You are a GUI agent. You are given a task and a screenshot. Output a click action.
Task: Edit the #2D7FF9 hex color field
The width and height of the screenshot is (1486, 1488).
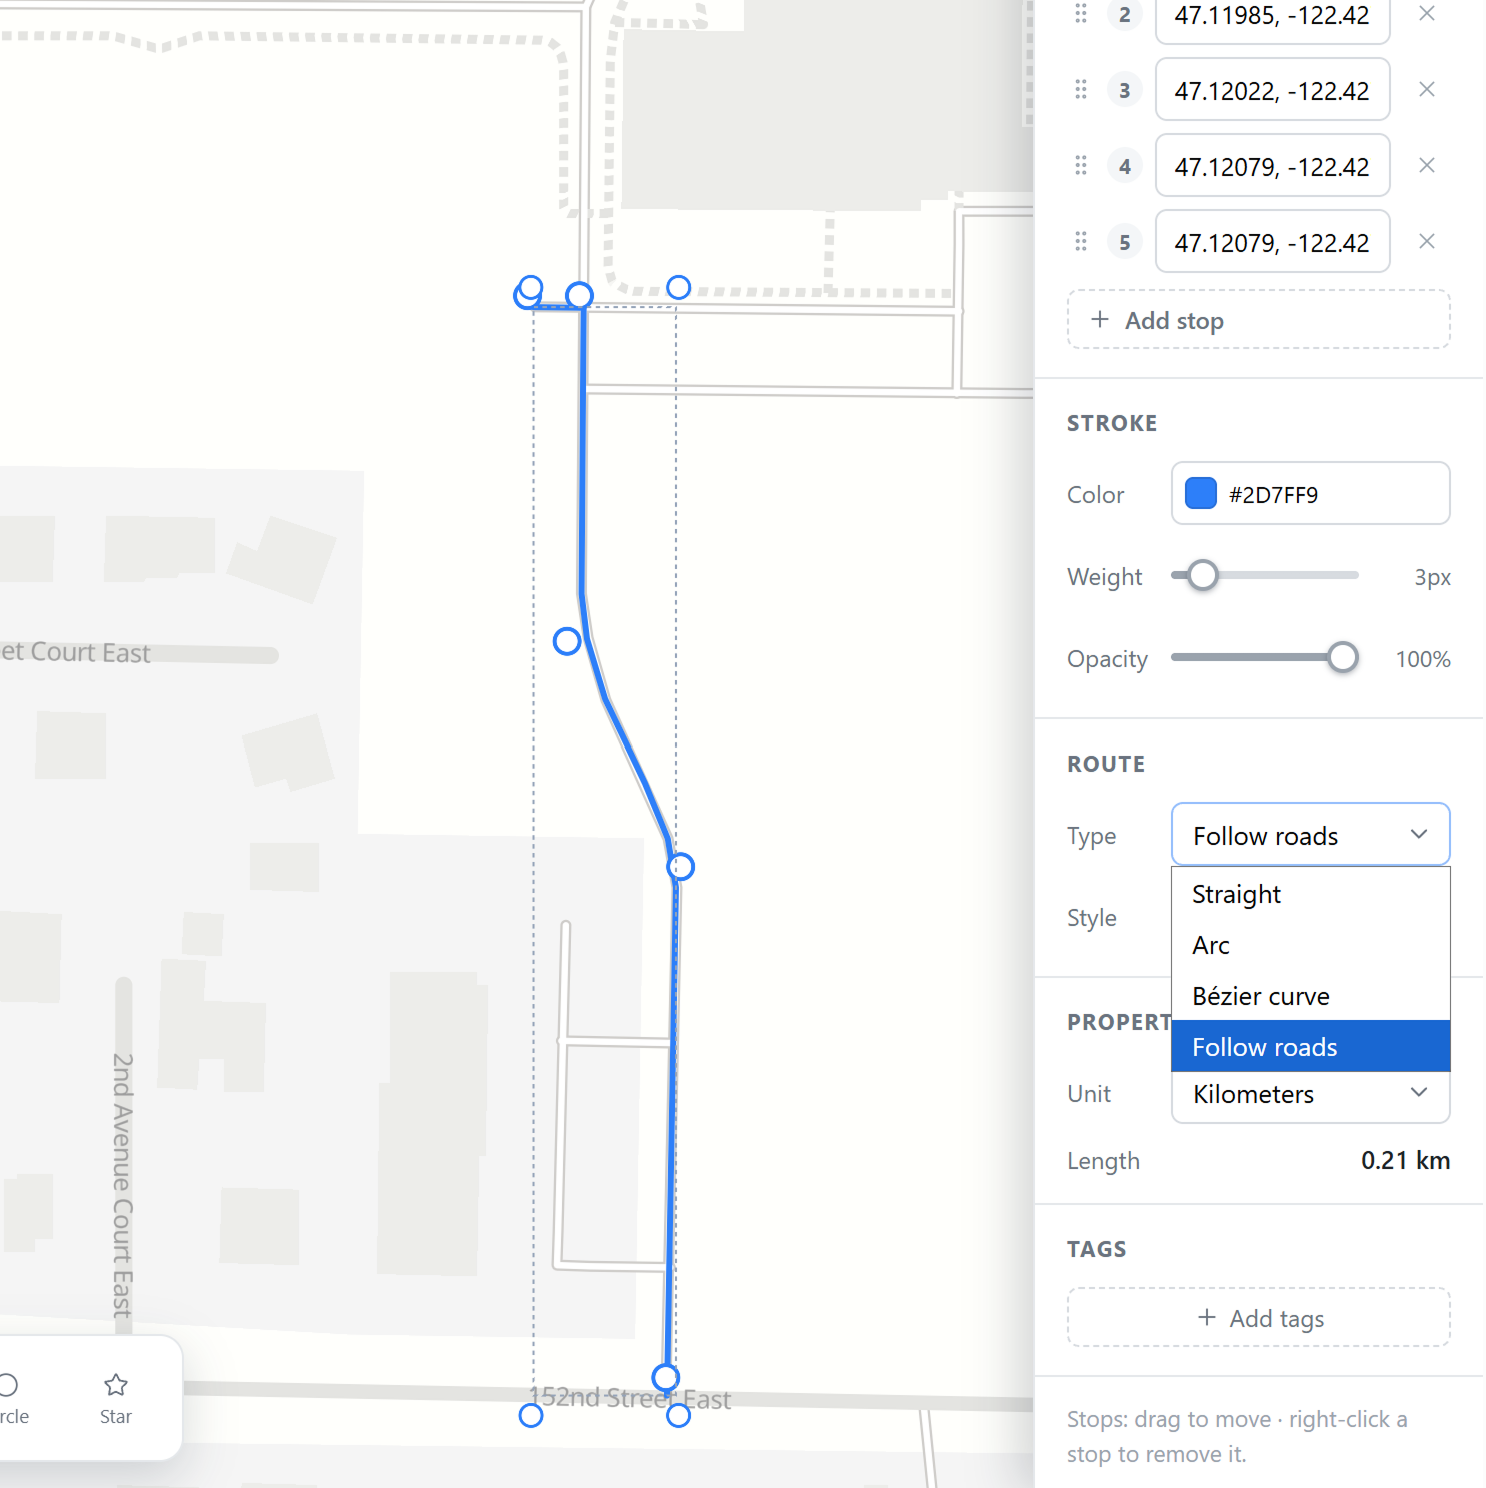click(1311, 494)
